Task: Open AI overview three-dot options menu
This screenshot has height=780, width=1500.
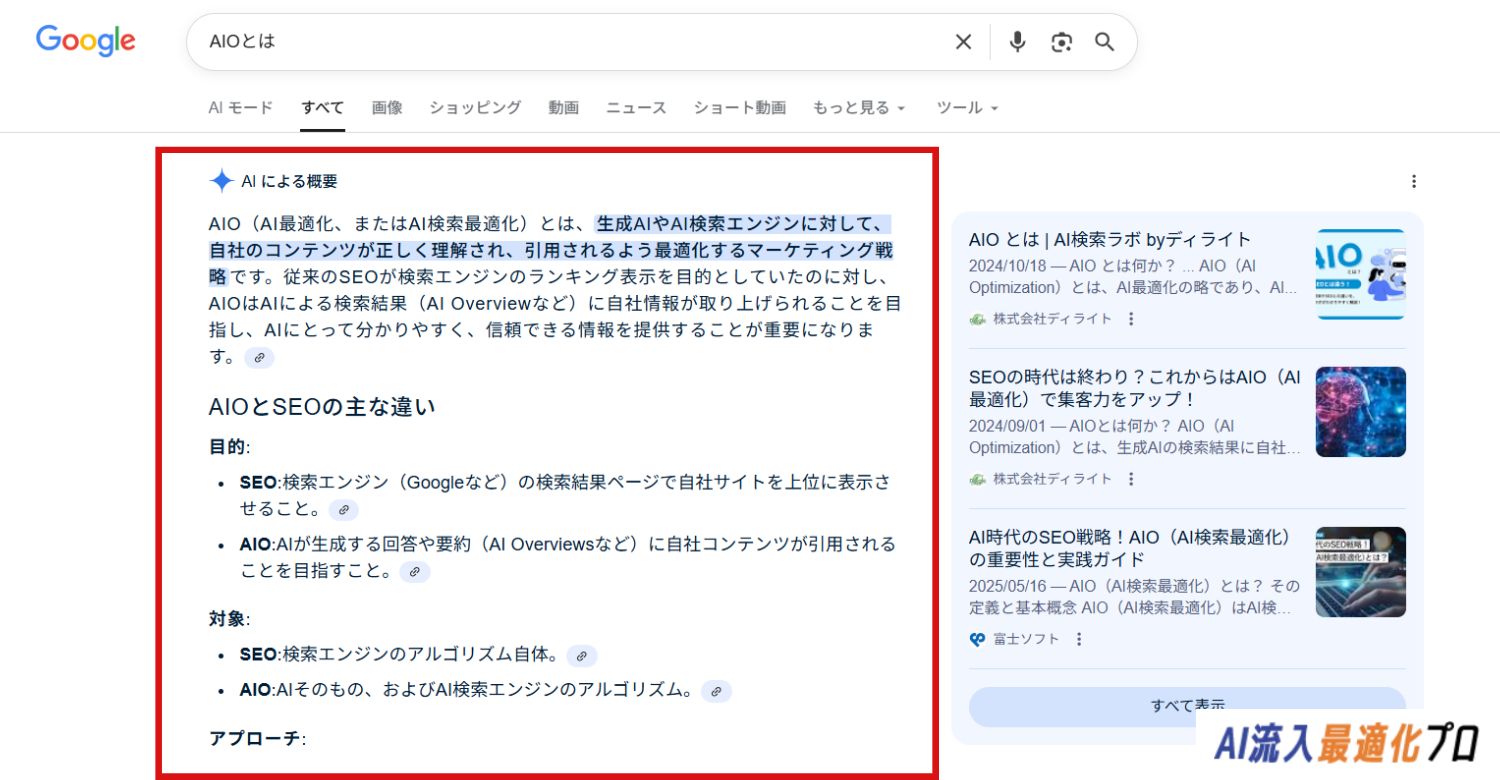Action: (x=1413, y=181)
